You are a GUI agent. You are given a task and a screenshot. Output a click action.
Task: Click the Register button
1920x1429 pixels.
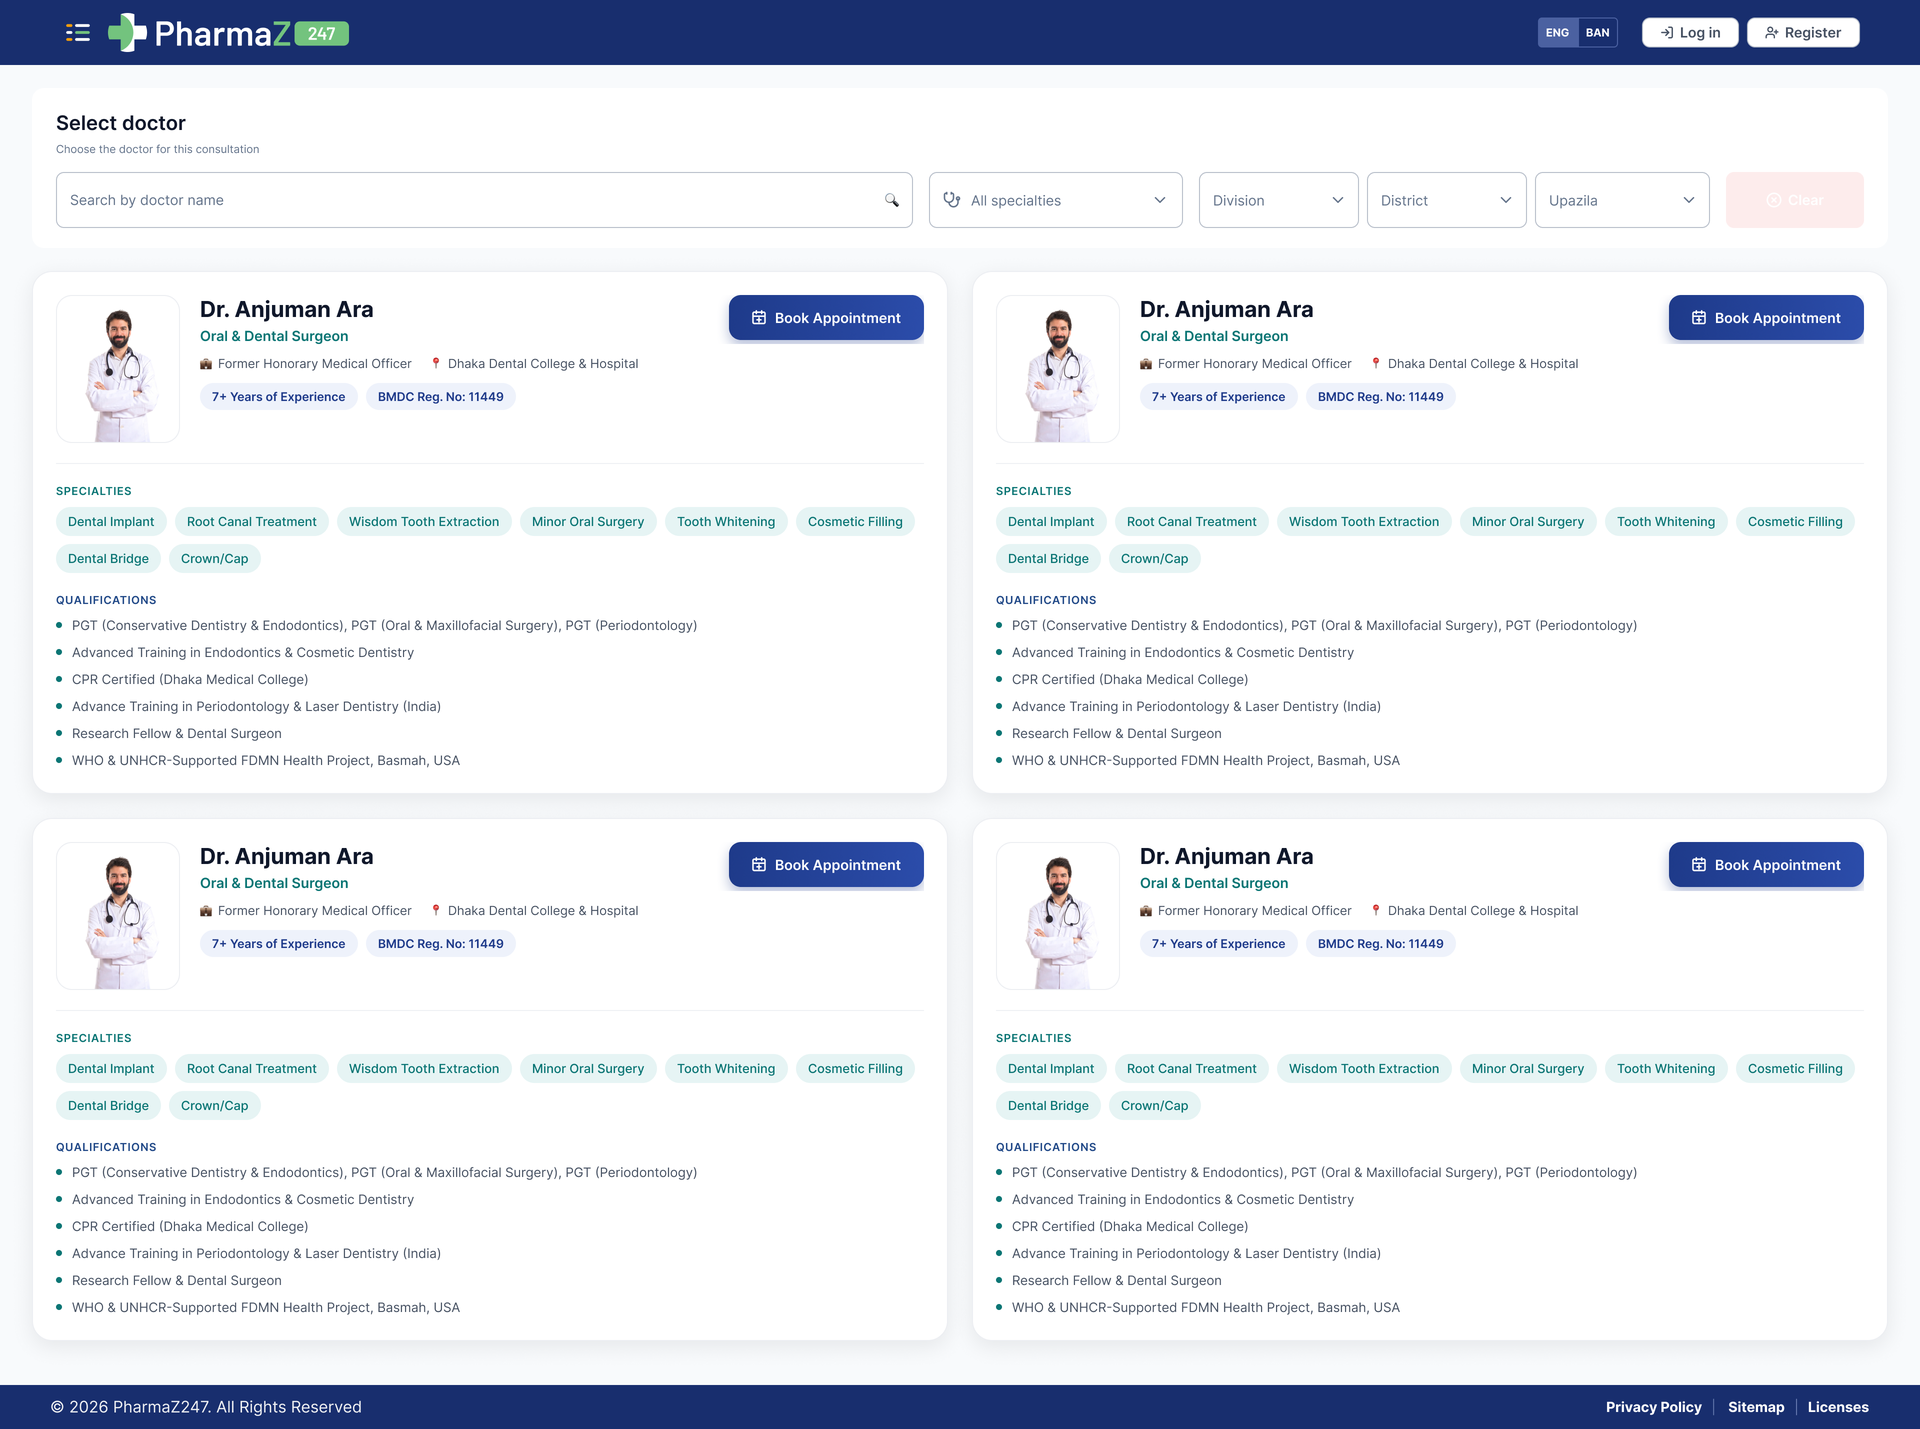(x=1803, y=33)
